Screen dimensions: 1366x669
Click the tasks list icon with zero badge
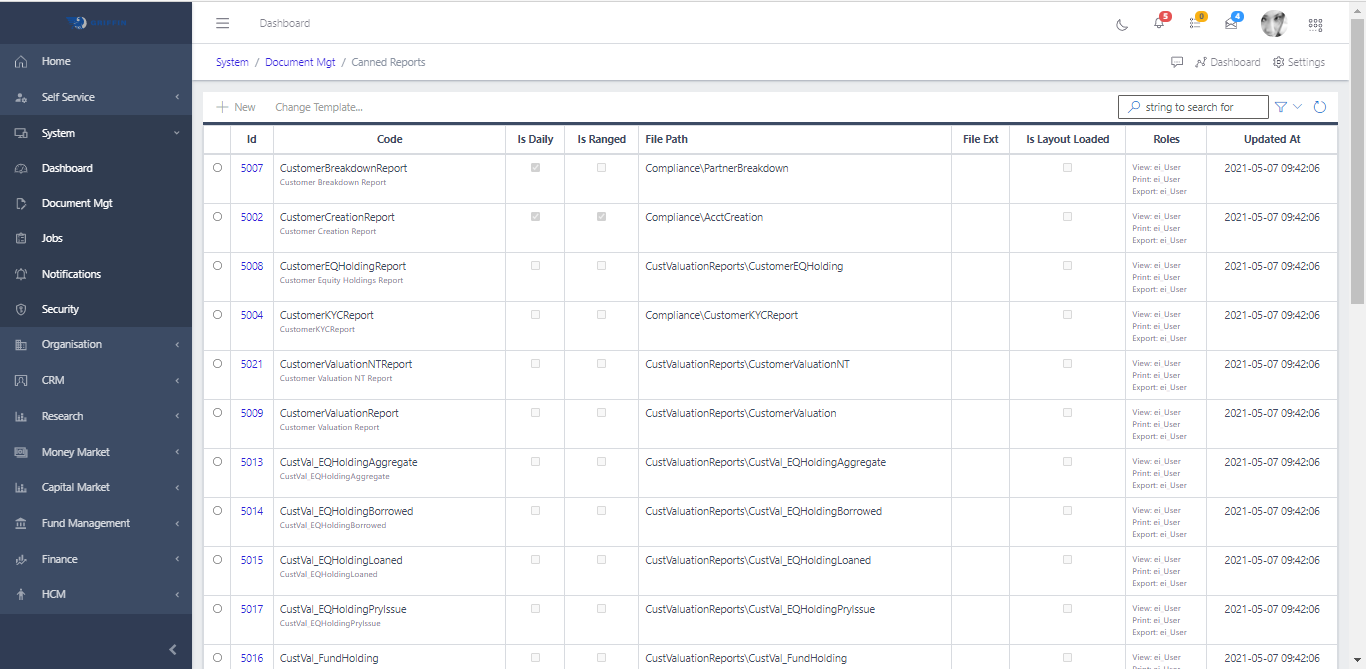[1194, 22]
